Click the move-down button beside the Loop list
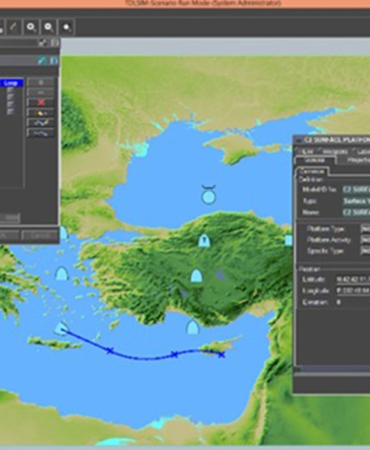Screen dimensions: 370x450 coord(41,92)
